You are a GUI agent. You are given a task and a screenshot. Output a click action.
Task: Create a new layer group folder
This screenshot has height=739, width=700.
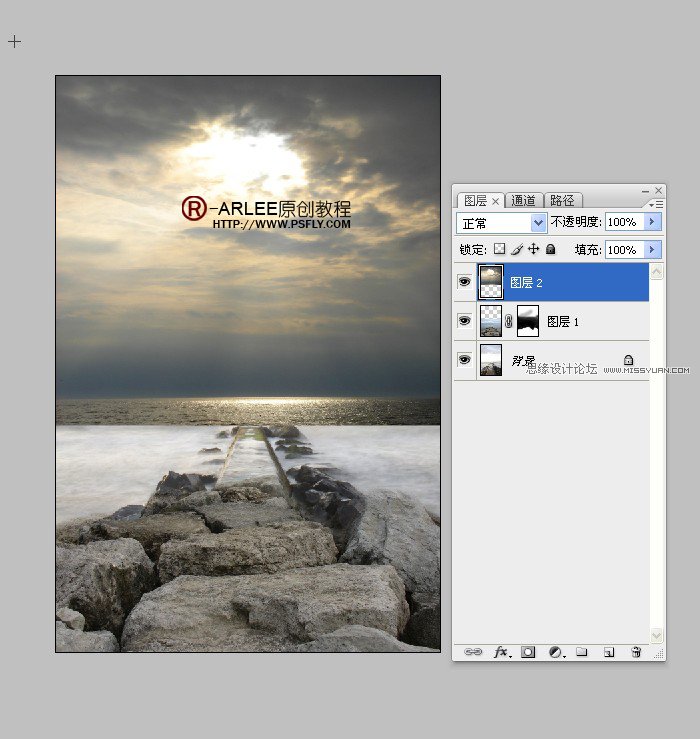click(582, 652)
